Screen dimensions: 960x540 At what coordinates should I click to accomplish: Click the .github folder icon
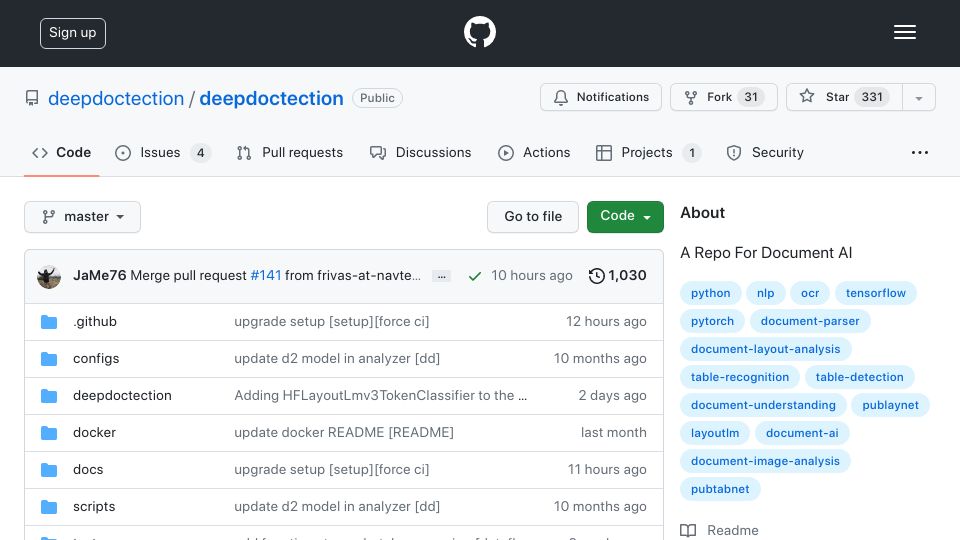point(49,322)
